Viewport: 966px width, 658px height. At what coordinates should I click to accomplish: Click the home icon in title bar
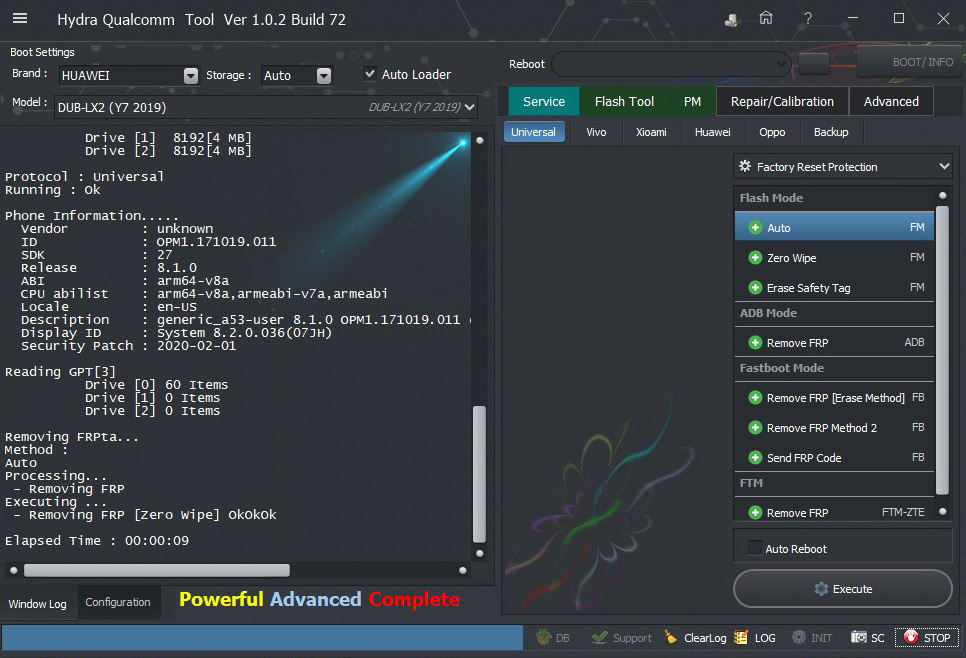click(766, 18)
